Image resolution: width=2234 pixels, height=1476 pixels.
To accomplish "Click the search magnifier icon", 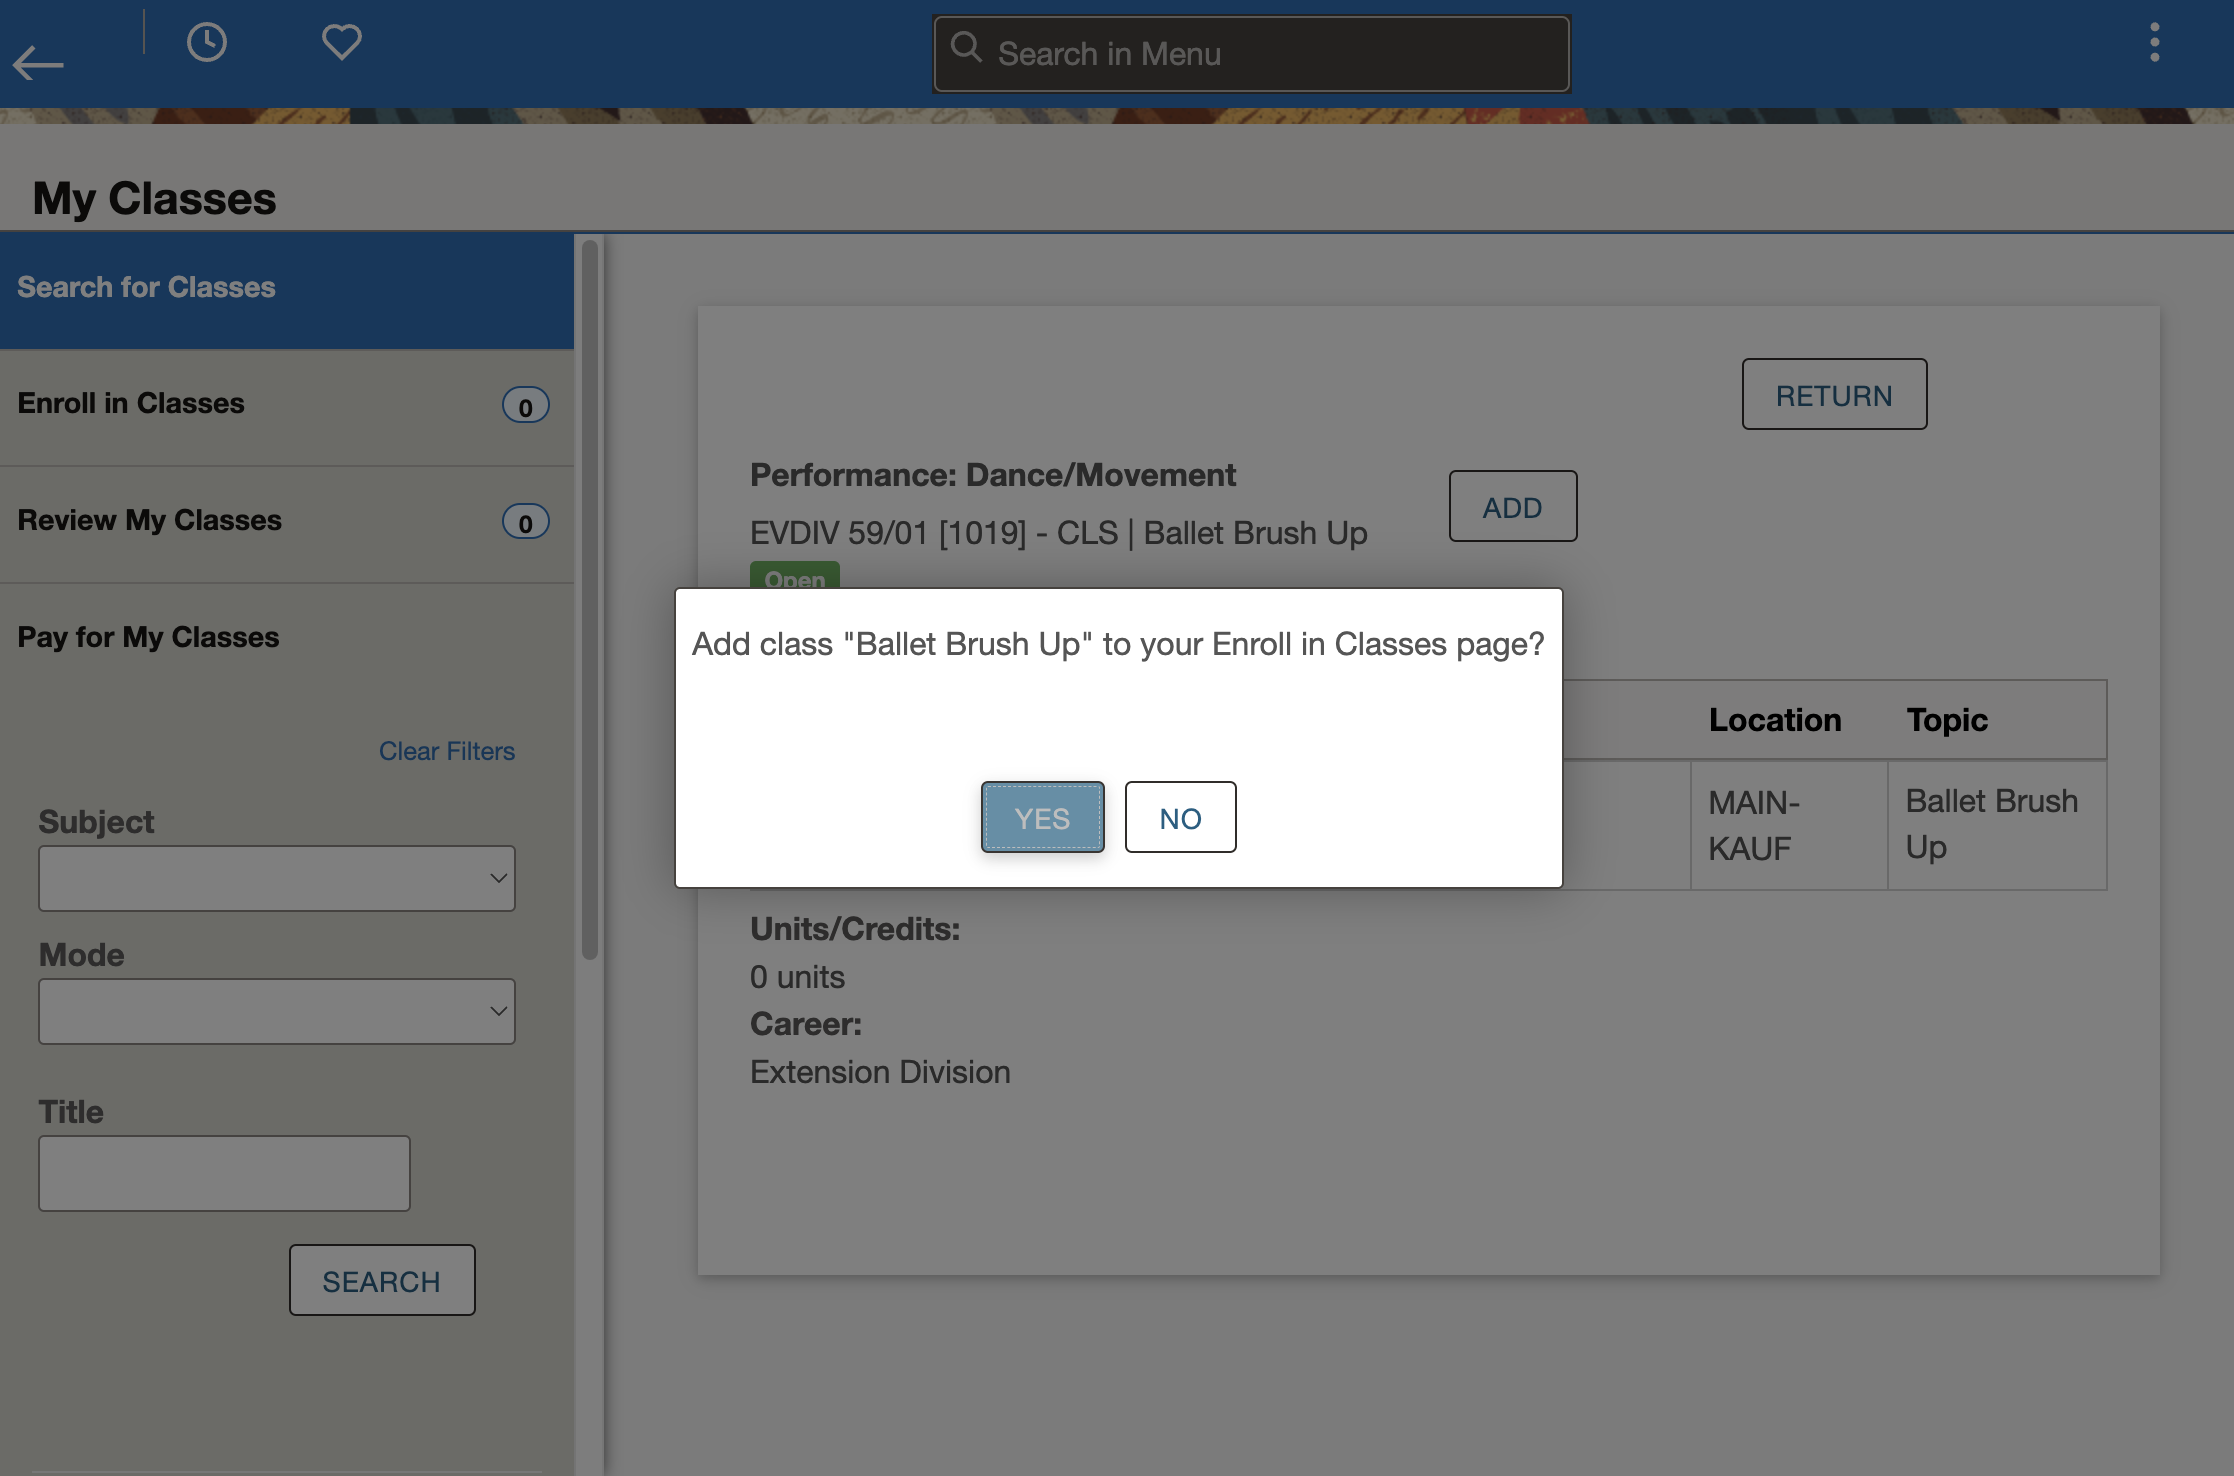I will tap(966, 47).
